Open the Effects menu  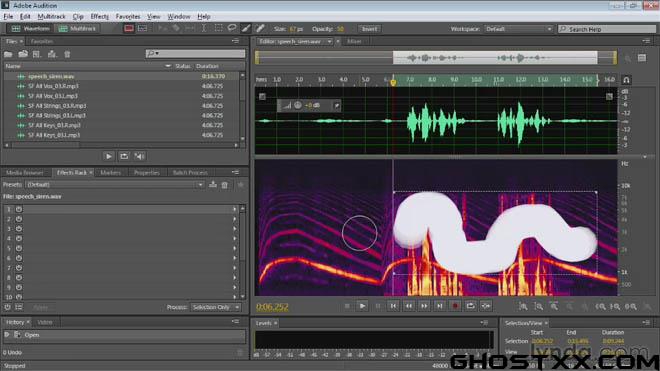coord(99,16)
